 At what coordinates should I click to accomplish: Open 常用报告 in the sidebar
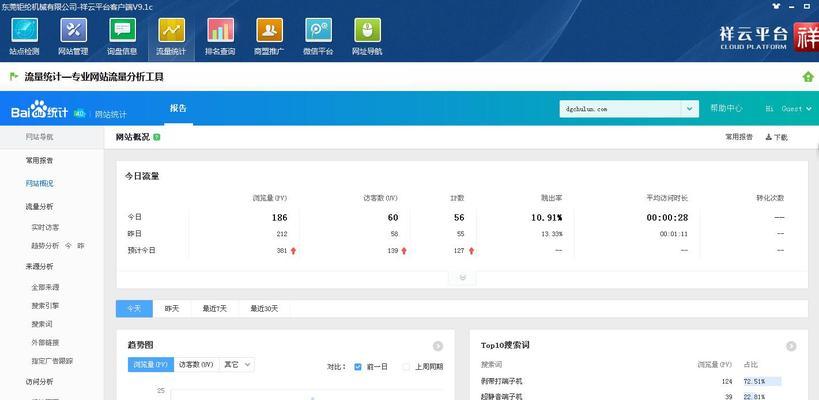tap(40, 160)
